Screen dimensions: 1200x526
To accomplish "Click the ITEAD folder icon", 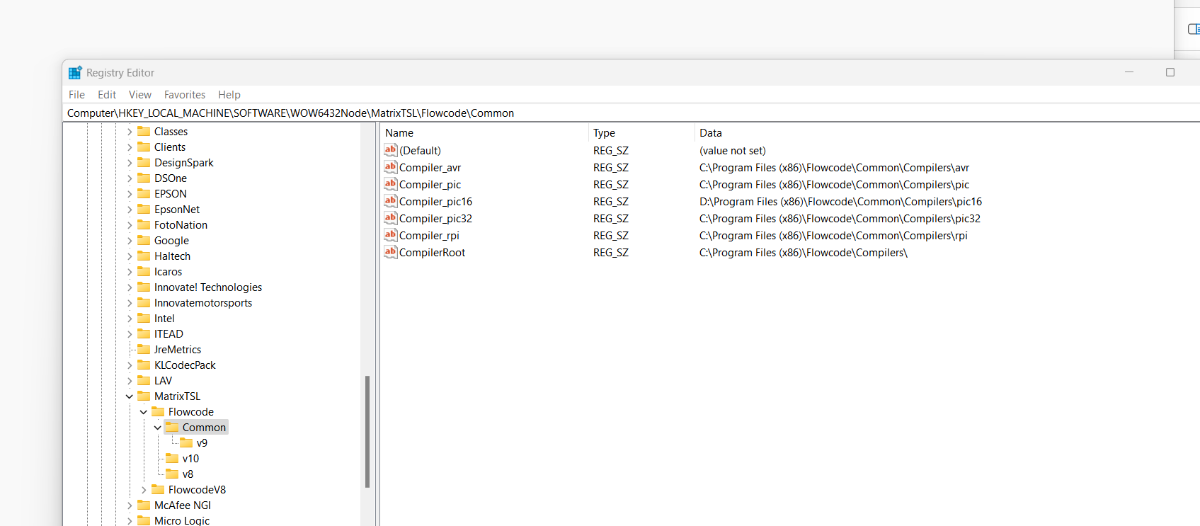I will (143, 334).
